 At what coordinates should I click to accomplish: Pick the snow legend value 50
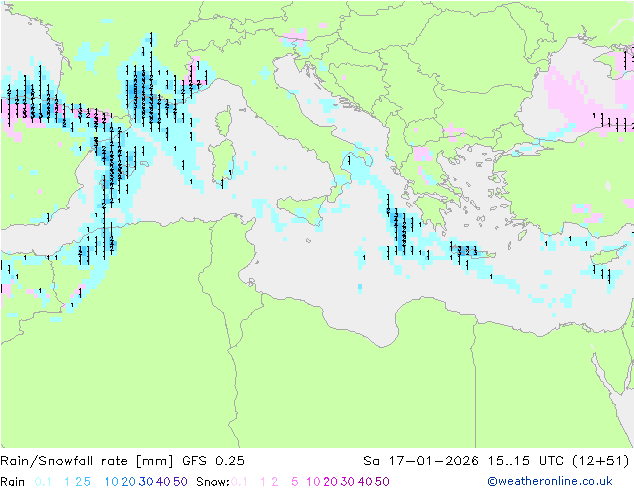[x=382, y=482]
